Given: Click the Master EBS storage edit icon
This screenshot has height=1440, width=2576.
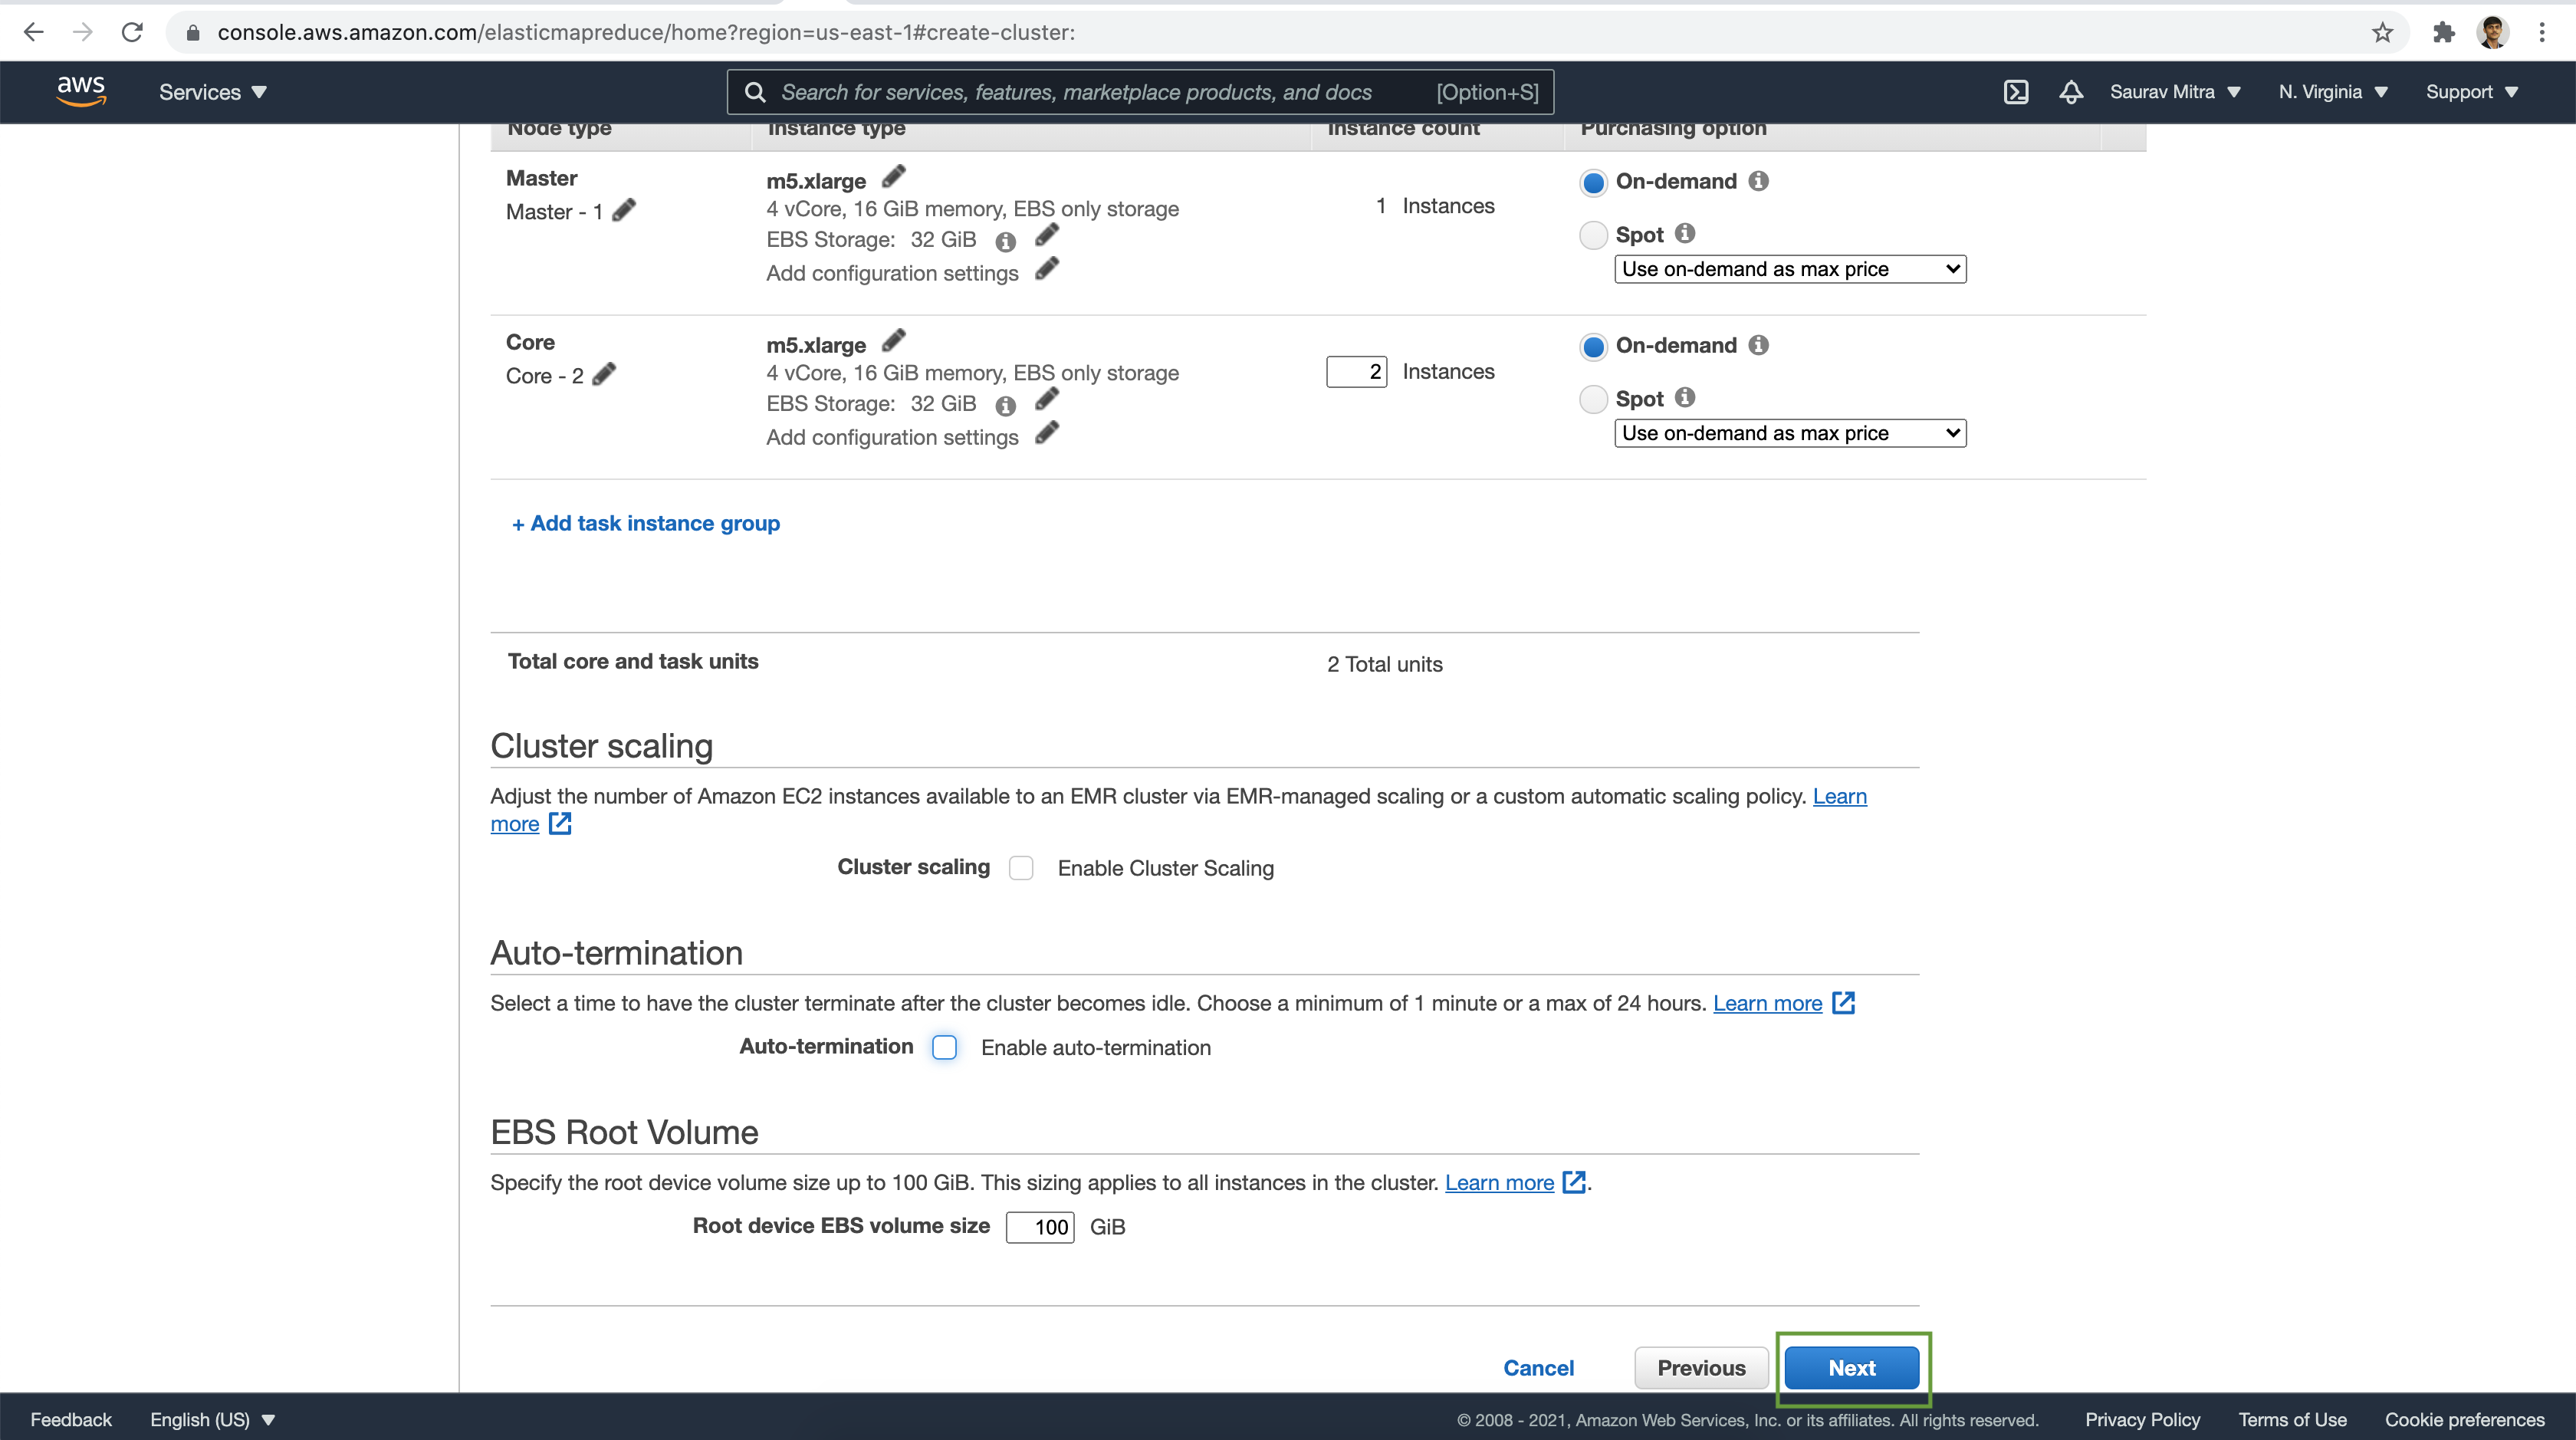Looking at the screenshot, I should click(1044, 235).
